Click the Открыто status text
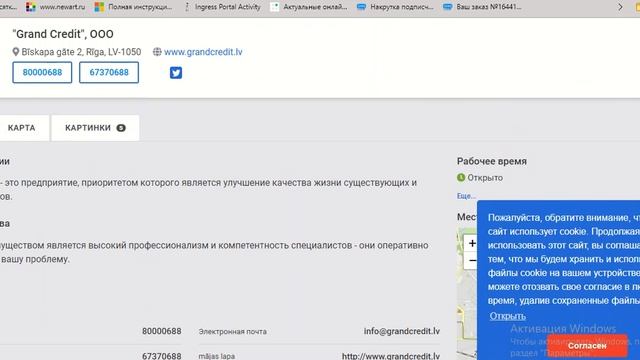The height and width of the screenshot is (360, 640). [485, 178]
